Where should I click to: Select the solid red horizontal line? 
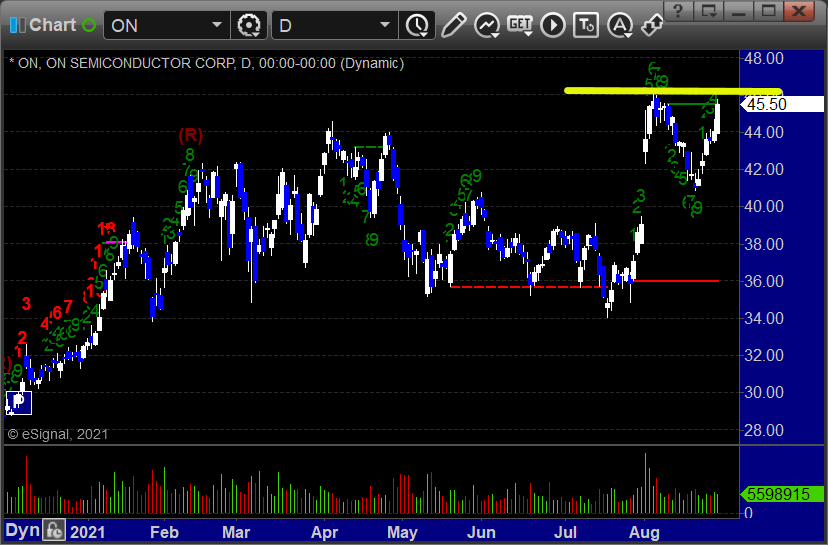coord(676,281)
